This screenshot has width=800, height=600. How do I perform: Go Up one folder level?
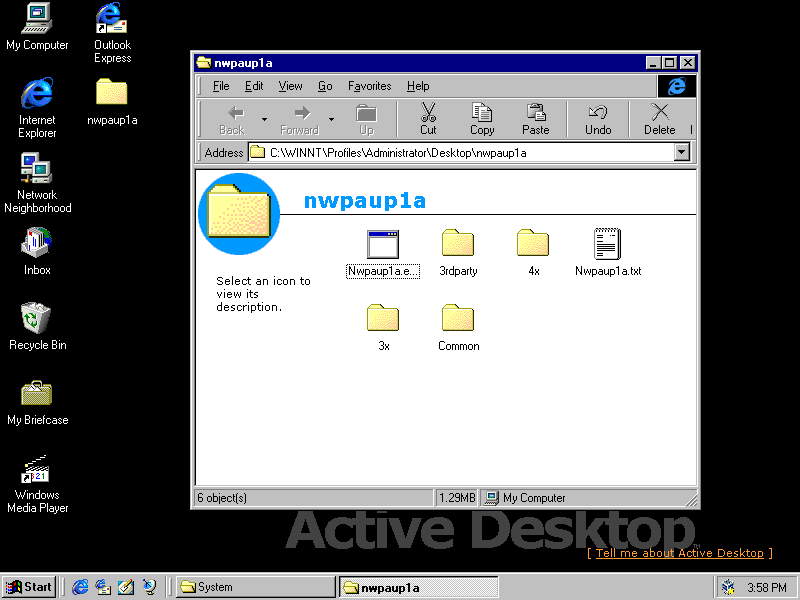pyautogui.click(x=366, y=120)
